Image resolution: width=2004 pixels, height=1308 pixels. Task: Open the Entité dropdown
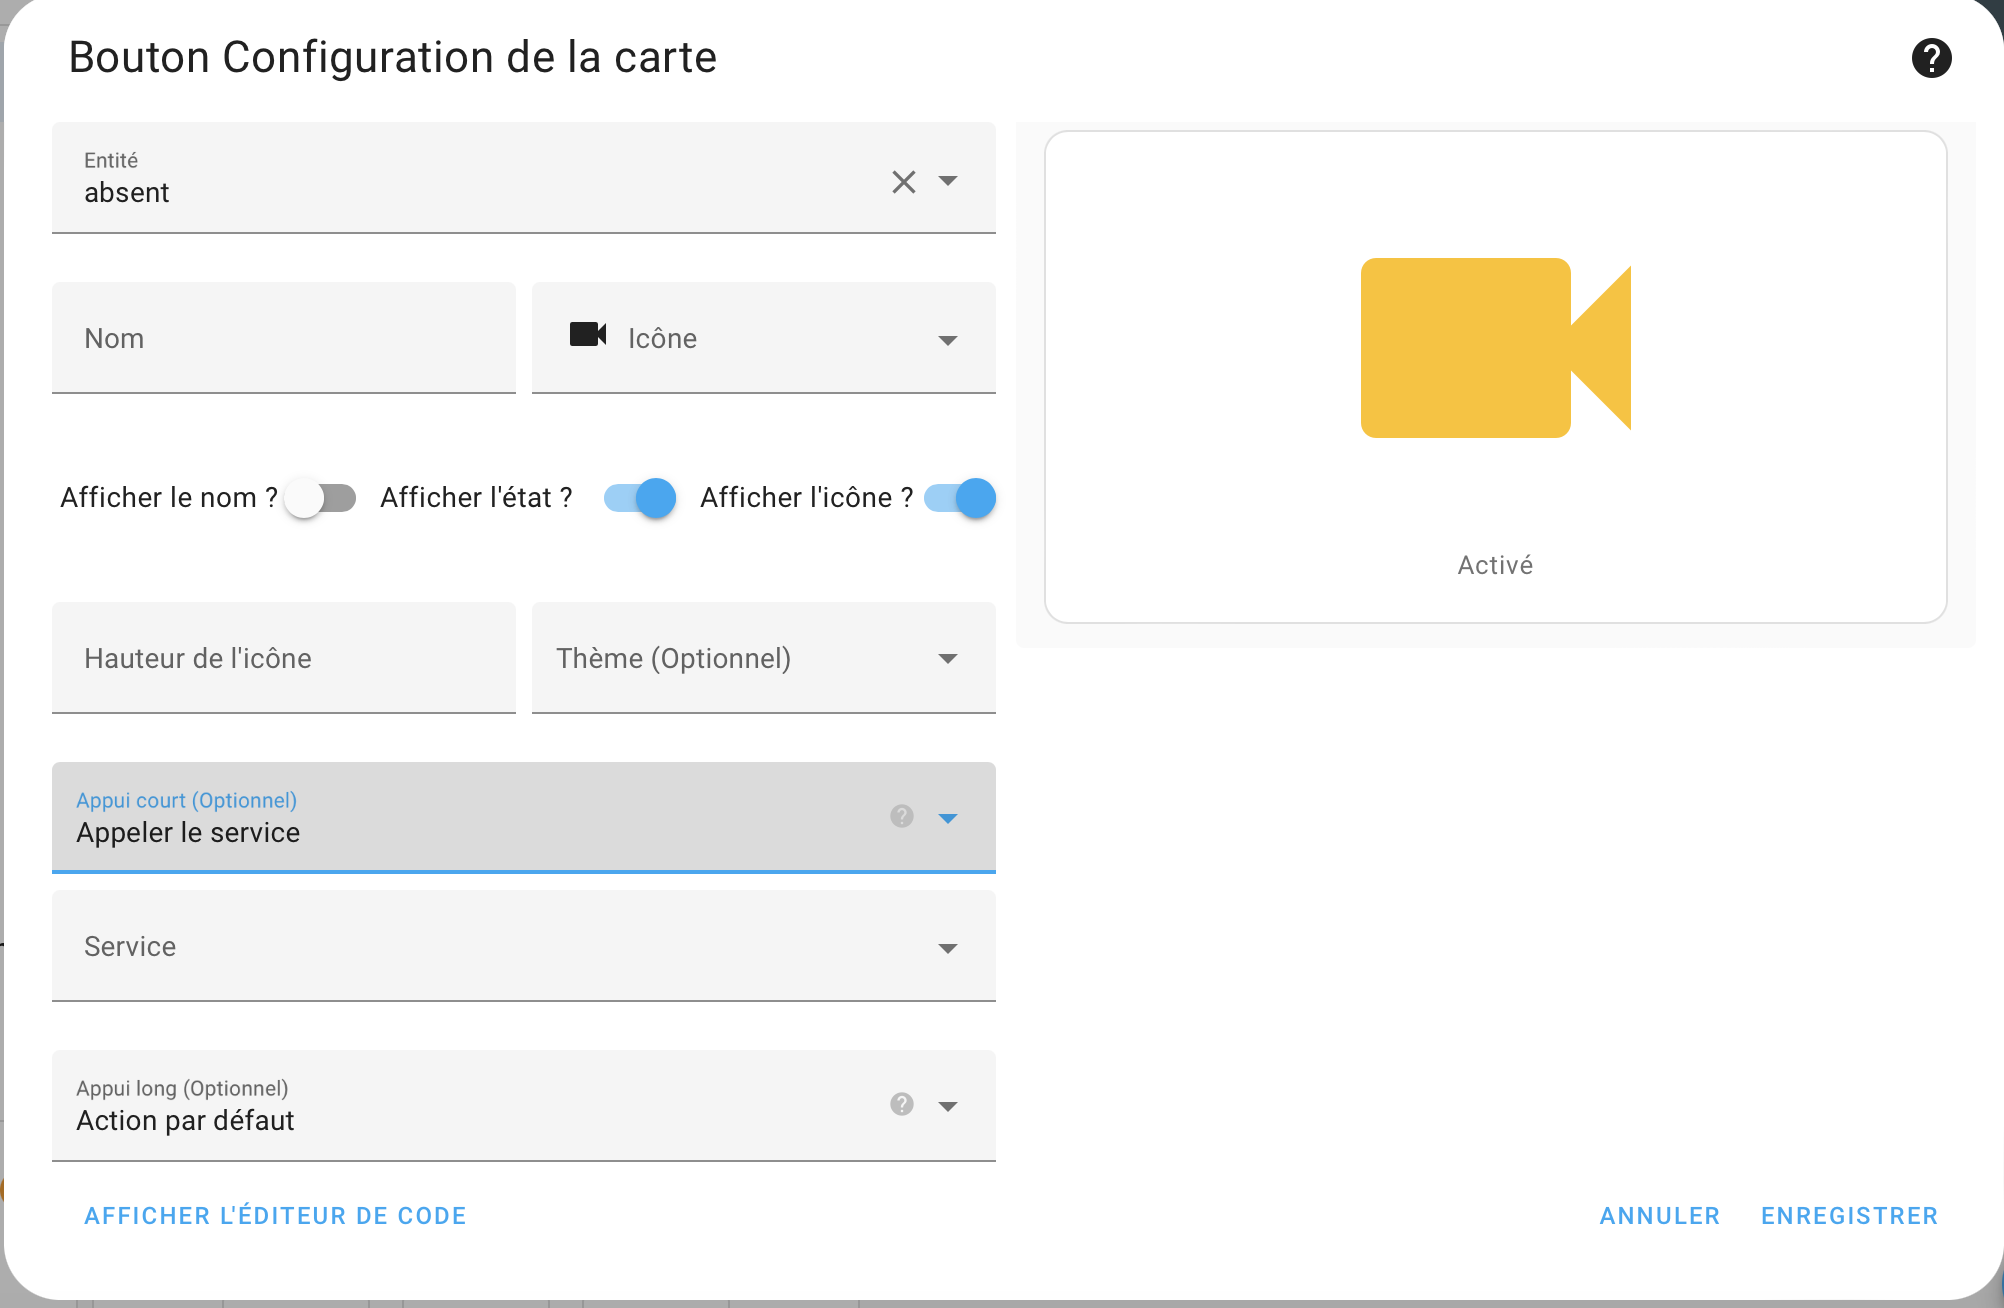tap(949, 182)
